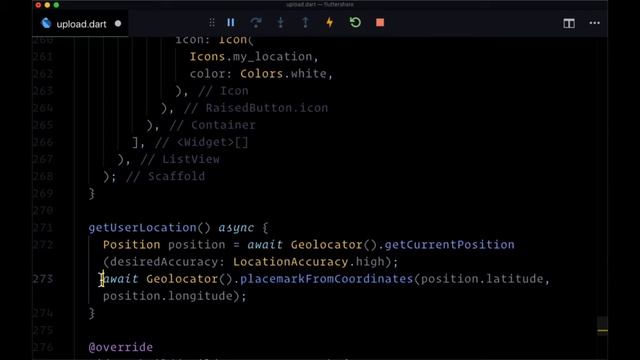Click the Position type on line 272
Image resolution: width=640 pixels, height=360 pixels.
point(131,244)
